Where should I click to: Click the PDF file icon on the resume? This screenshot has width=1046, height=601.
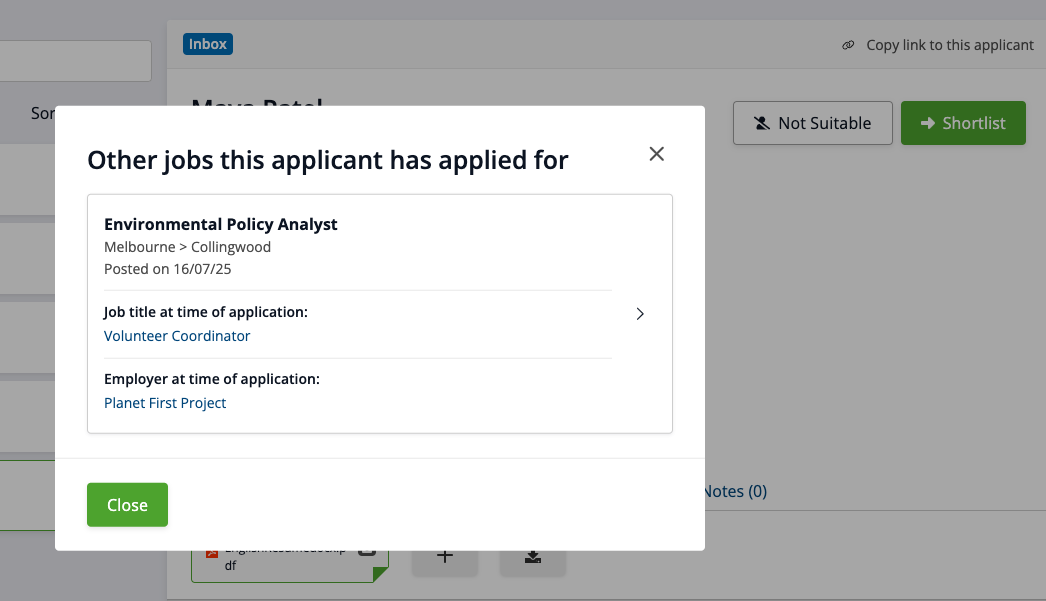point(212,554)
